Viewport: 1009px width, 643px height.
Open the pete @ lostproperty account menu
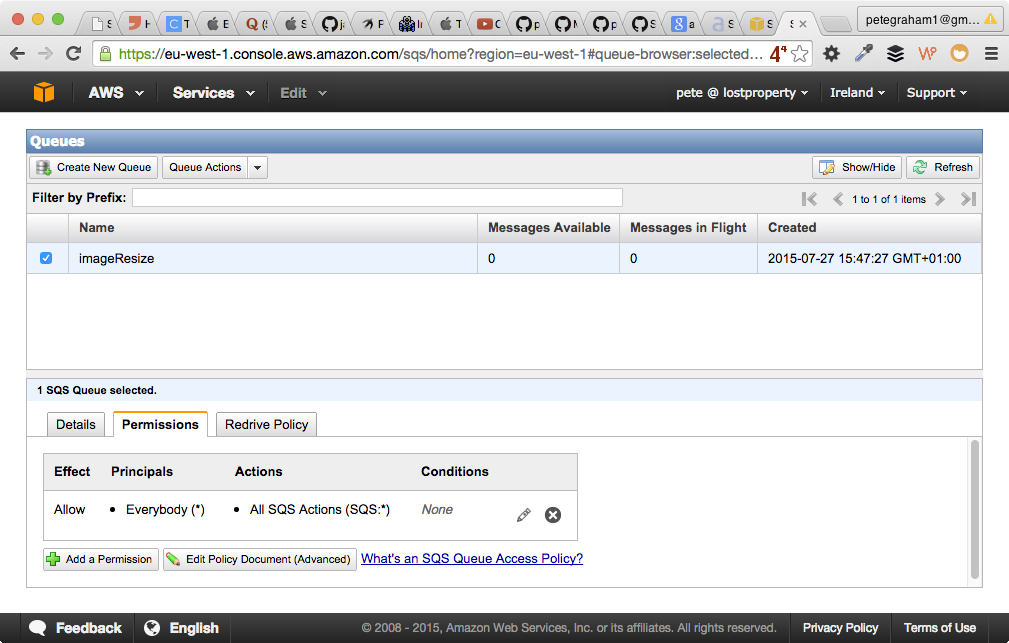[742, 93]
